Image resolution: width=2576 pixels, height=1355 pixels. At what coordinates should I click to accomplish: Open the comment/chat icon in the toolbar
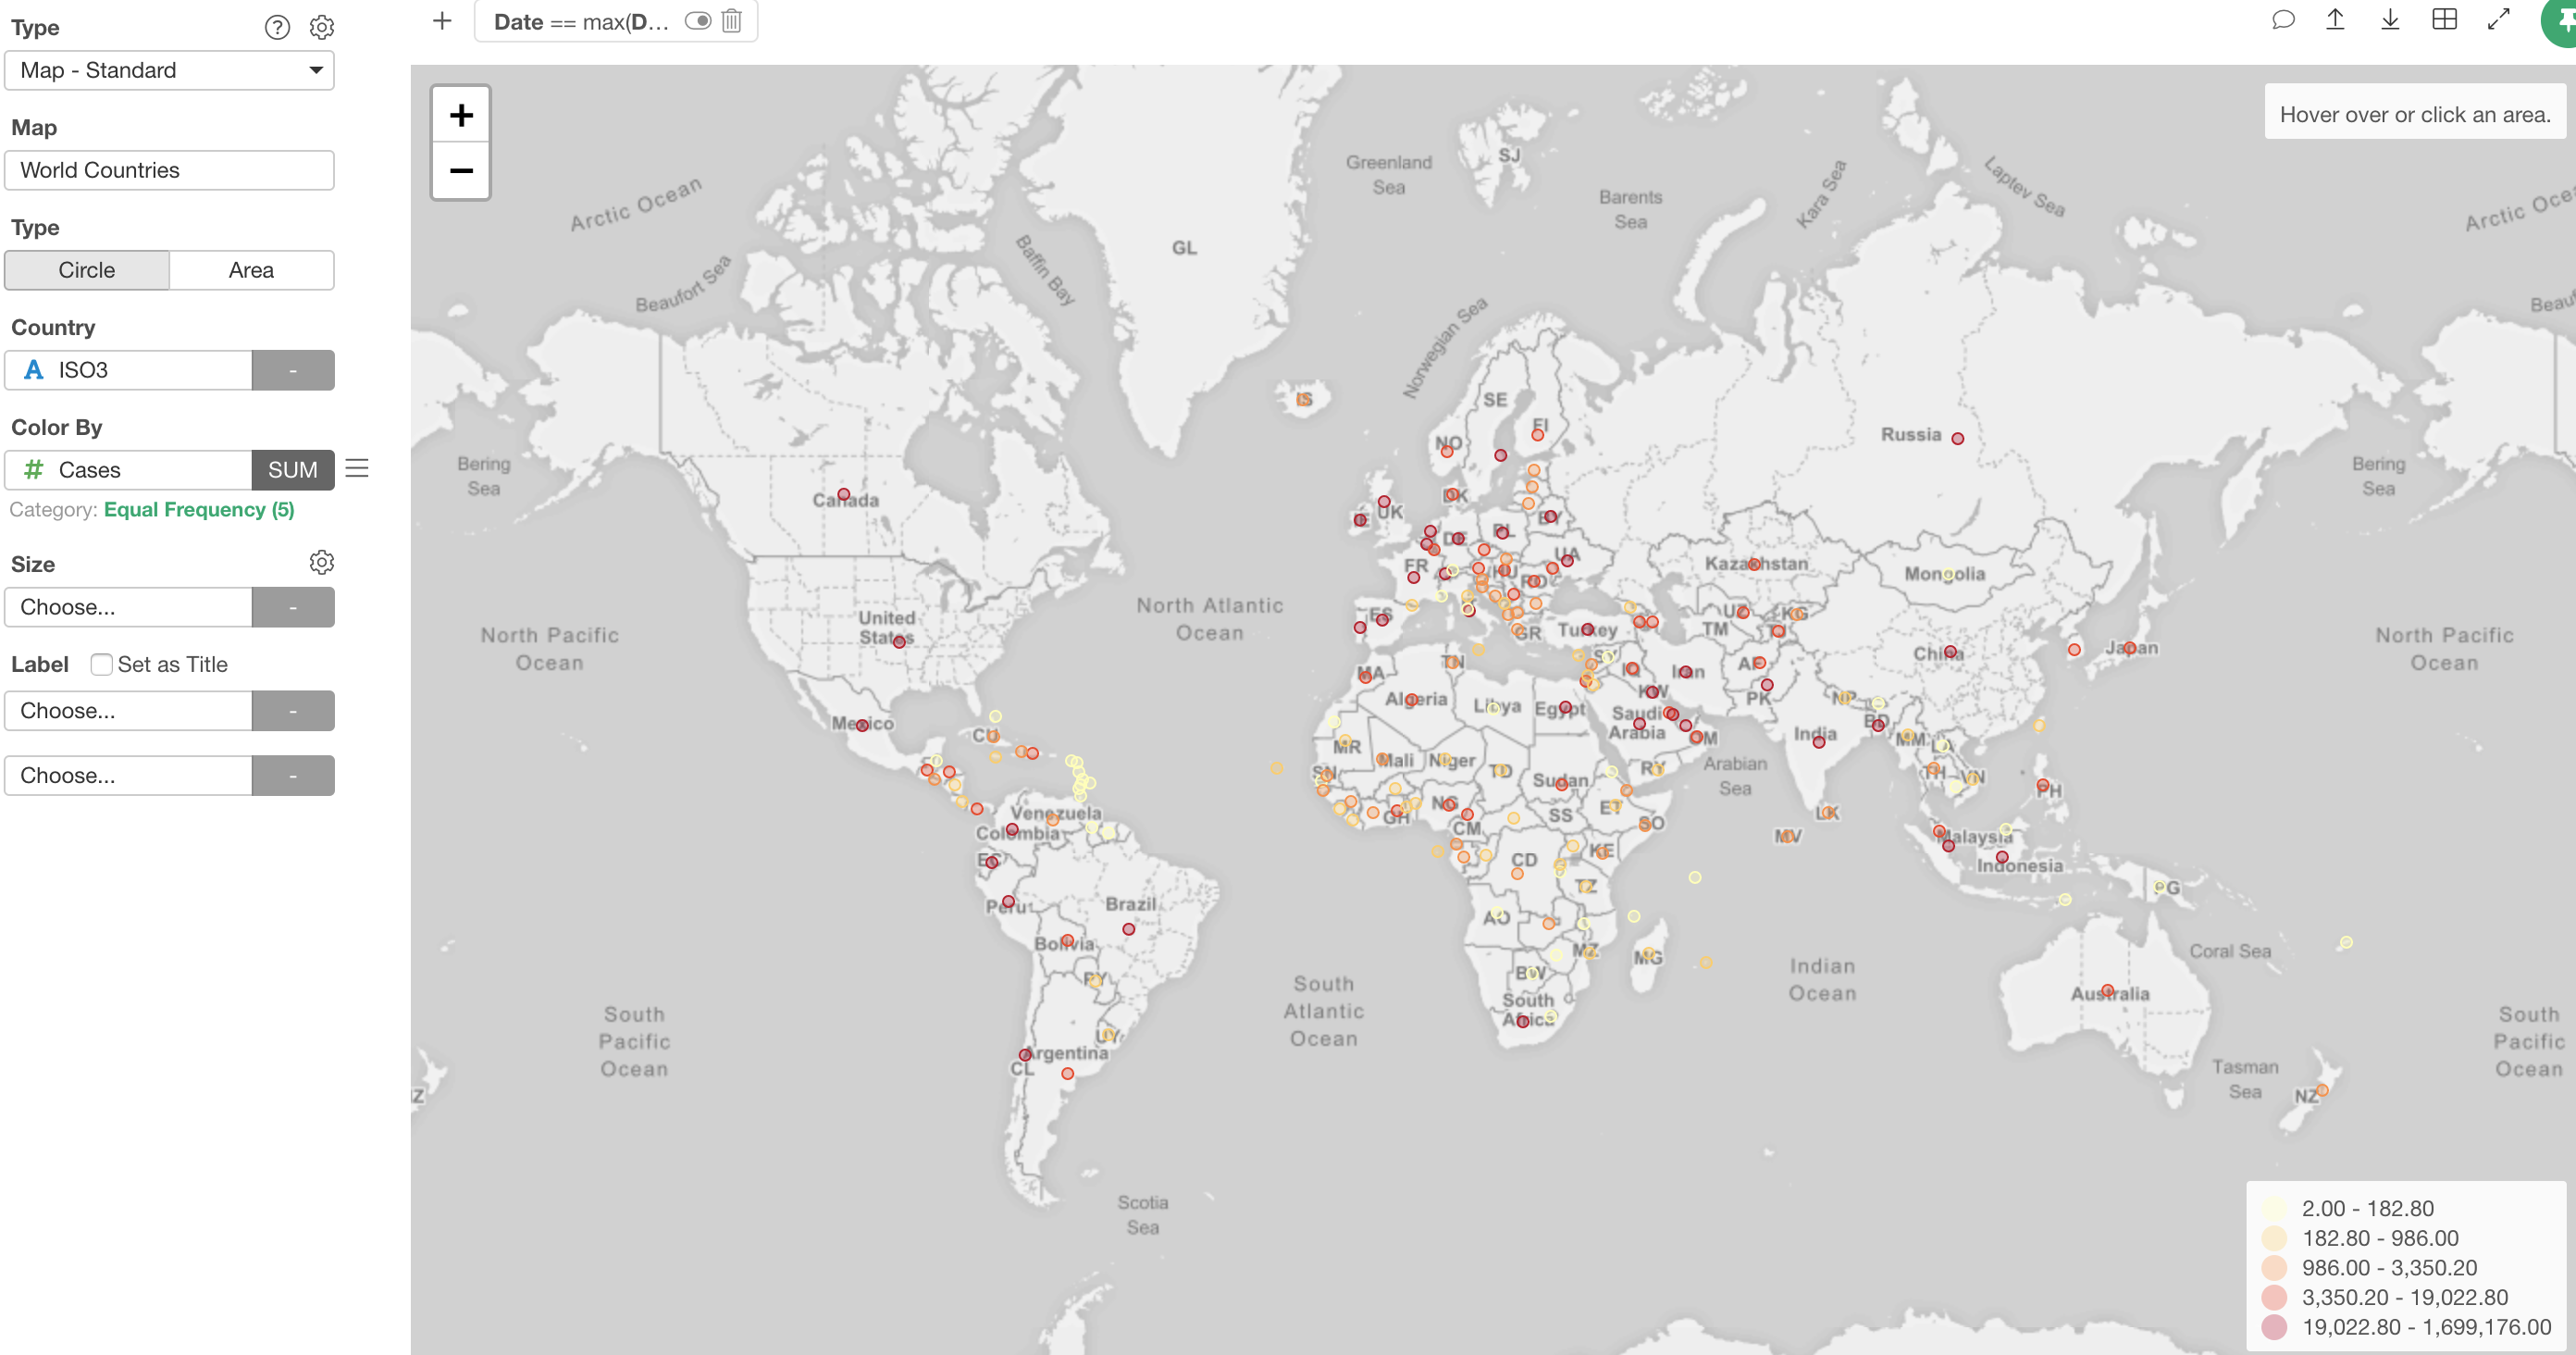click(2284, 20)
